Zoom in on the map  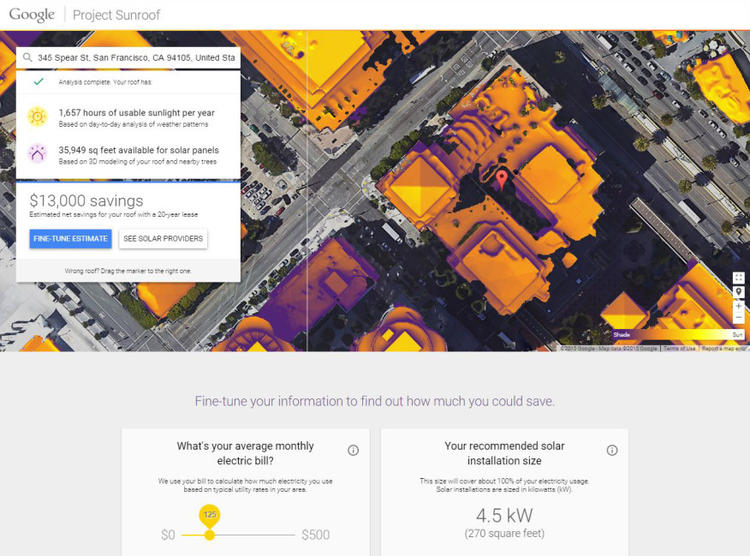coord(738,306)
